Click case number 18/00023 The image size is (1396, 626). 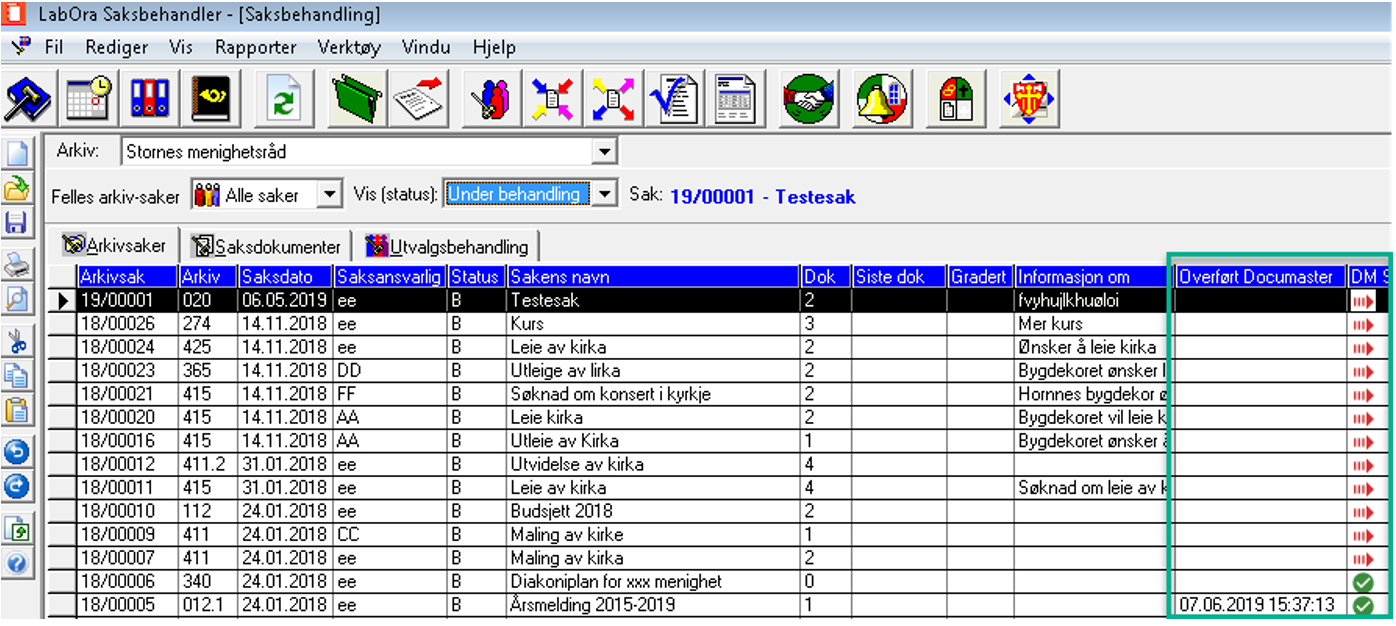(127, 371)
